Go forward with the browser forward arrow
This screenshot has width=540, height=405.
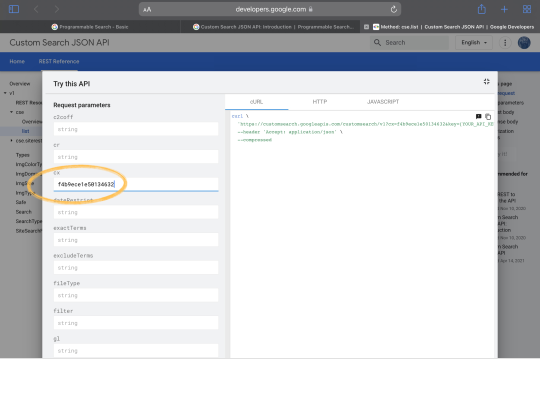(x=57, y=9)
